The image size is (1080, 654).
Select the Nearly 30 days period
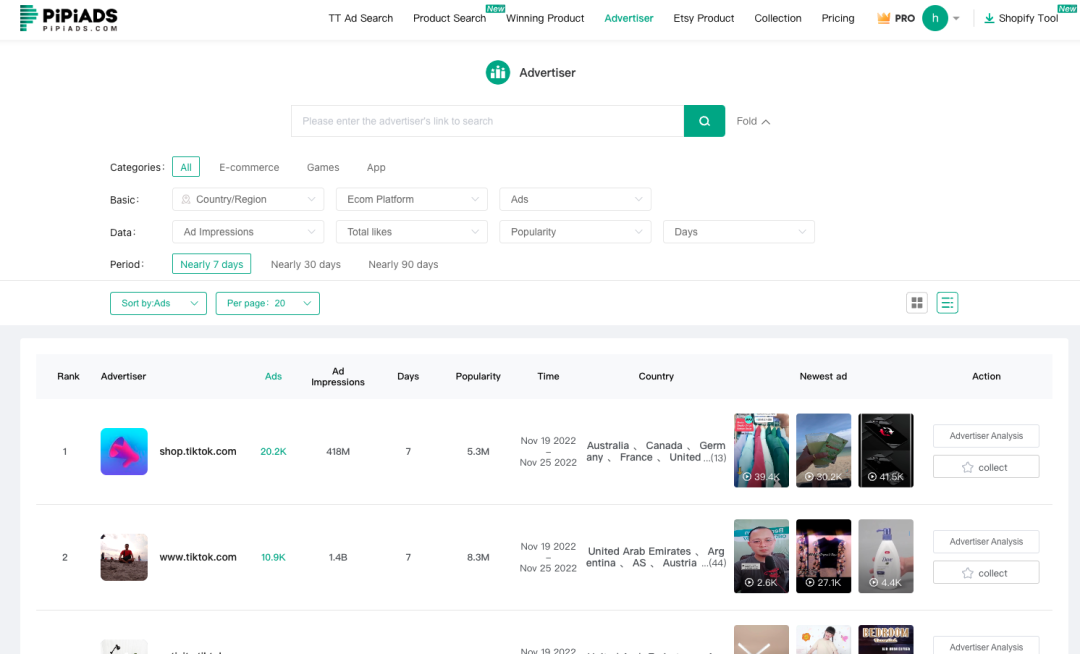pos(305,264)
